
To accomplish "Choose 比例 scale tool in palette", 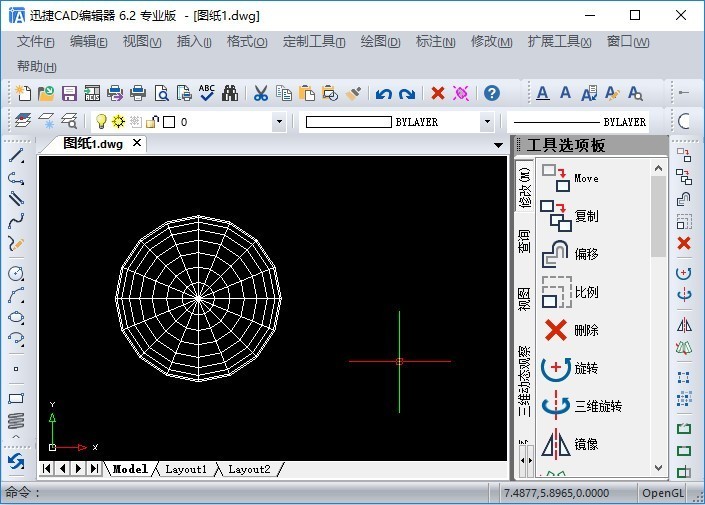I will click(x=570, y=292).
